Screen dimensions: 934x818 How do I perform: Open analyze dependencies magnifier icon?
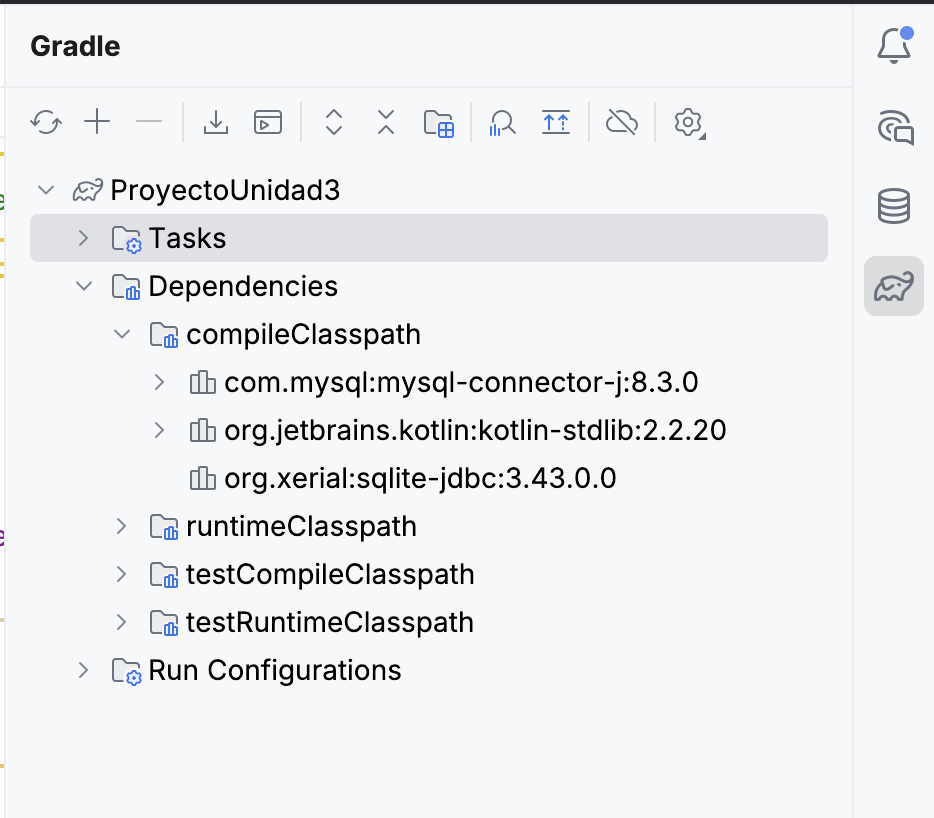tap(502, 123)
